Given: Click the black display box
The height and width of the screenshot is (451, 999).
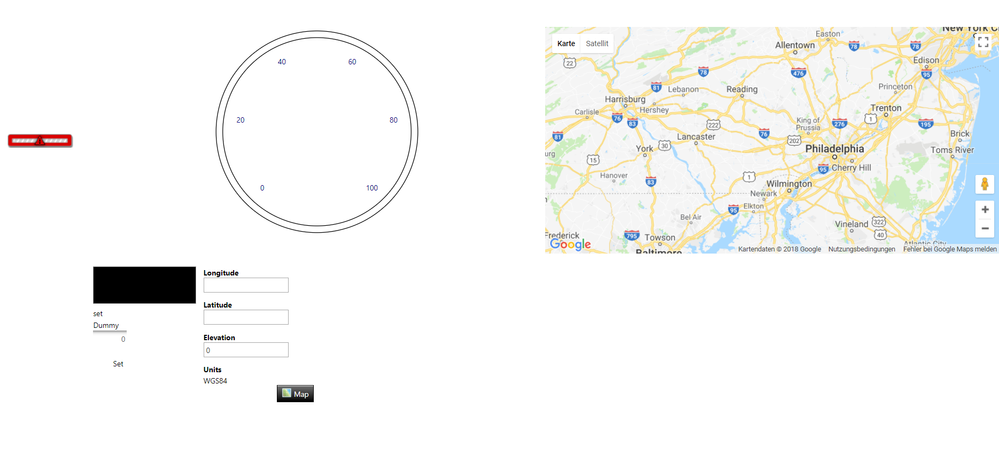Looking at the screenshot, I should coord(145,285).
